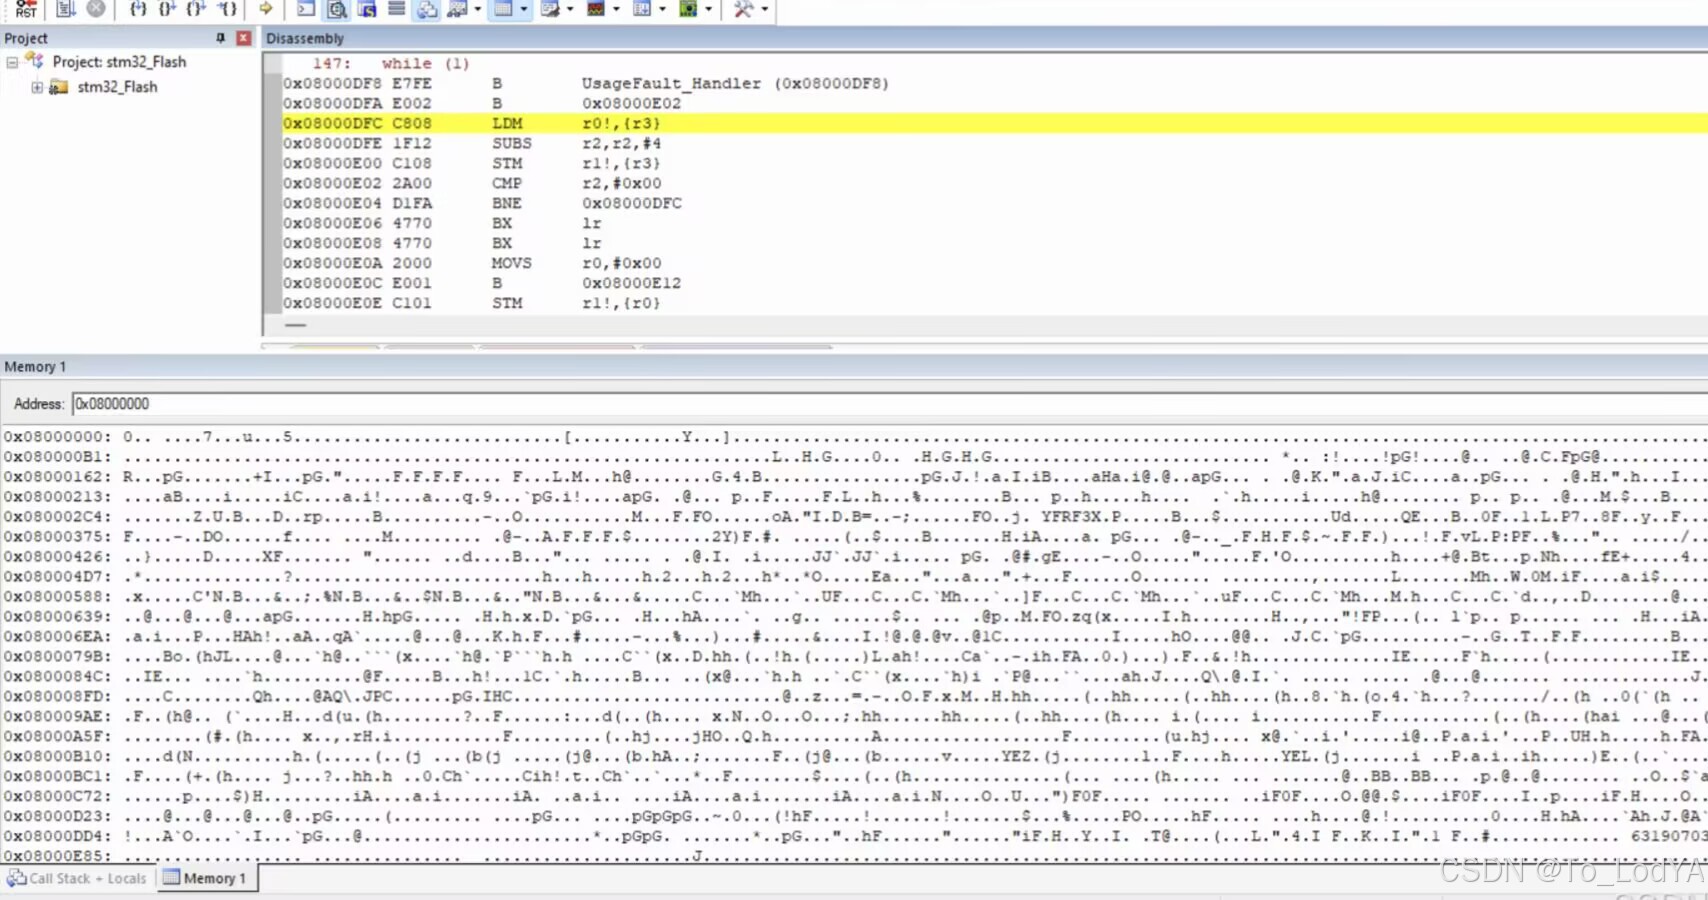
Task: Open System Viewer dropdown arrow
Action: [x=708, y=9]
